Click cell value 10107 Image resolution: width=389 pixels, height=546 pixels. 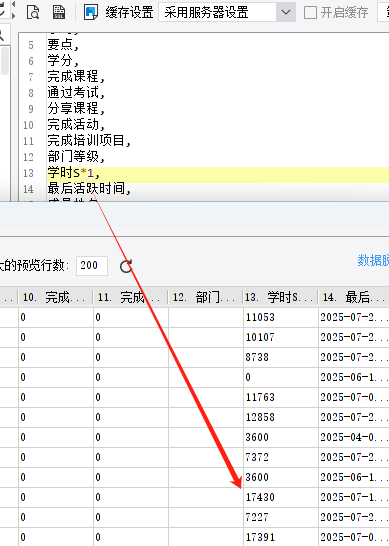pos(260,337)
